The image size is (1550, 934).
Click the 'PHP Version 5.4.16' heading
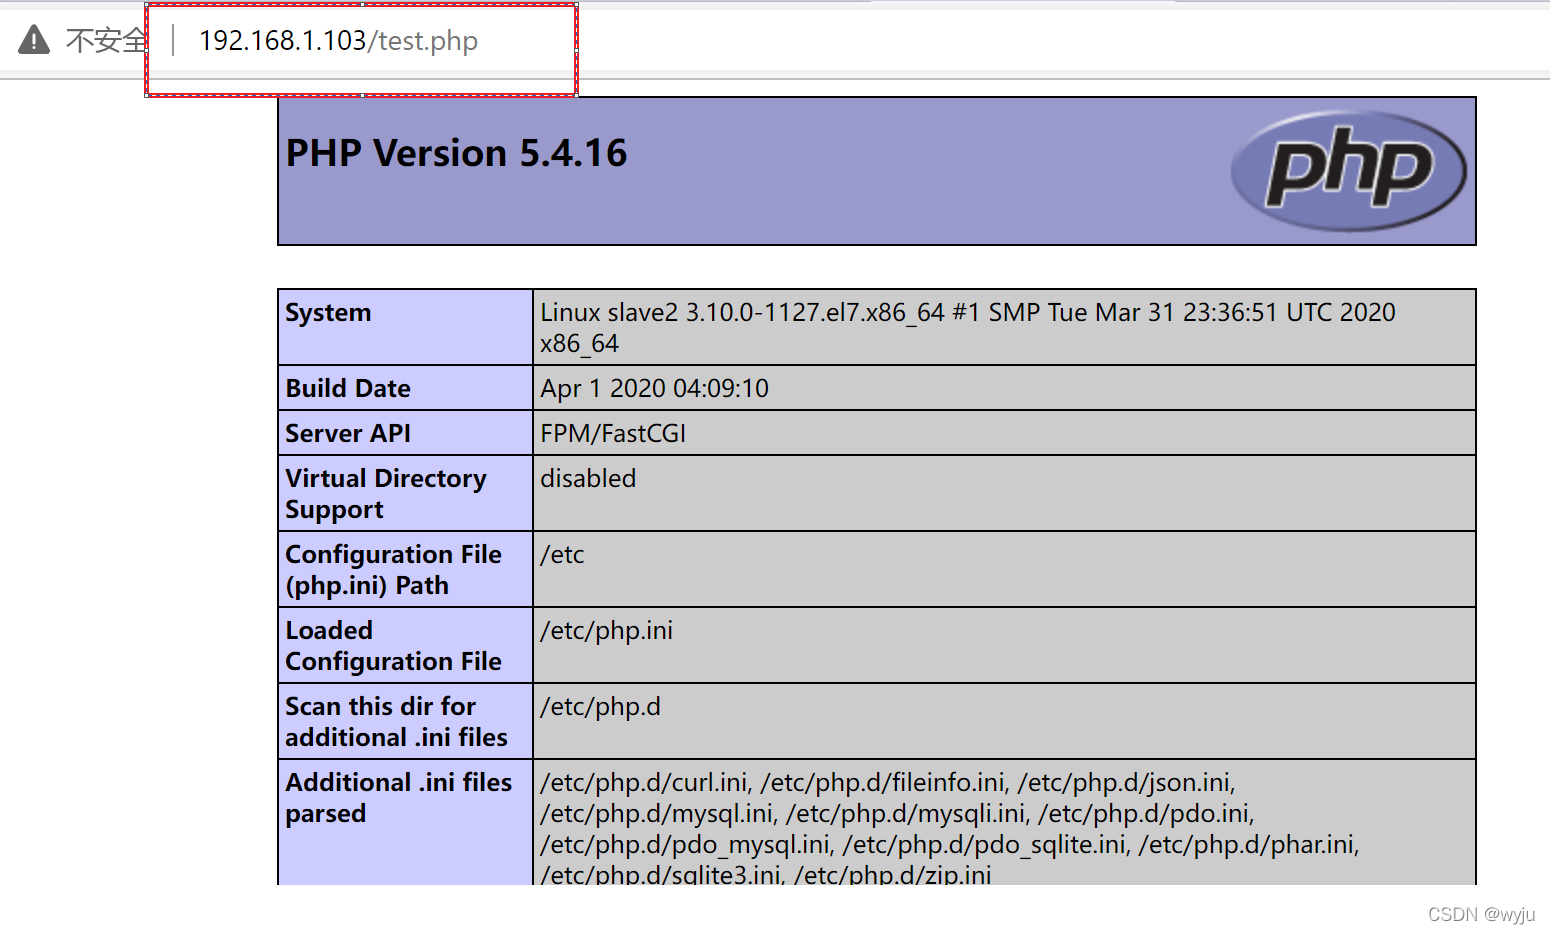tap(456, 153)
